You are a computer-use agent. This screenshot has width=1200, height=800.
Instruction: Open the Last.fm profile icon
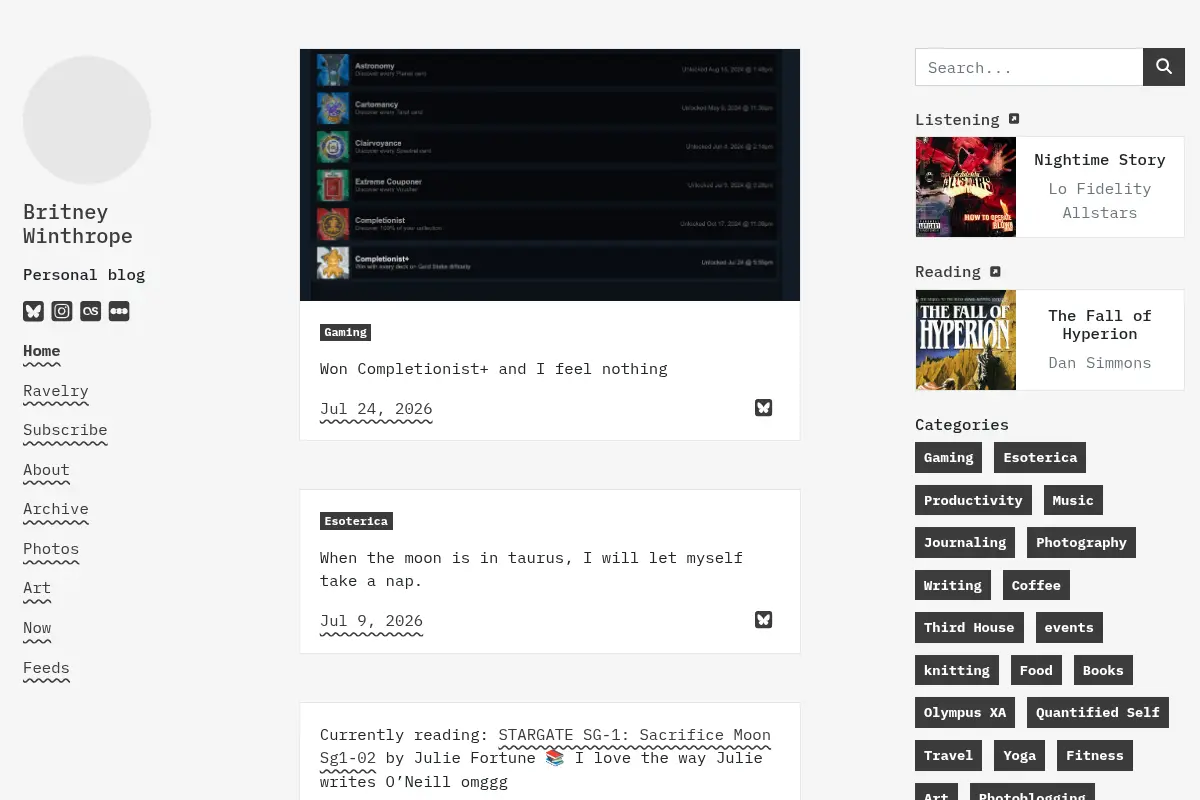90,311
